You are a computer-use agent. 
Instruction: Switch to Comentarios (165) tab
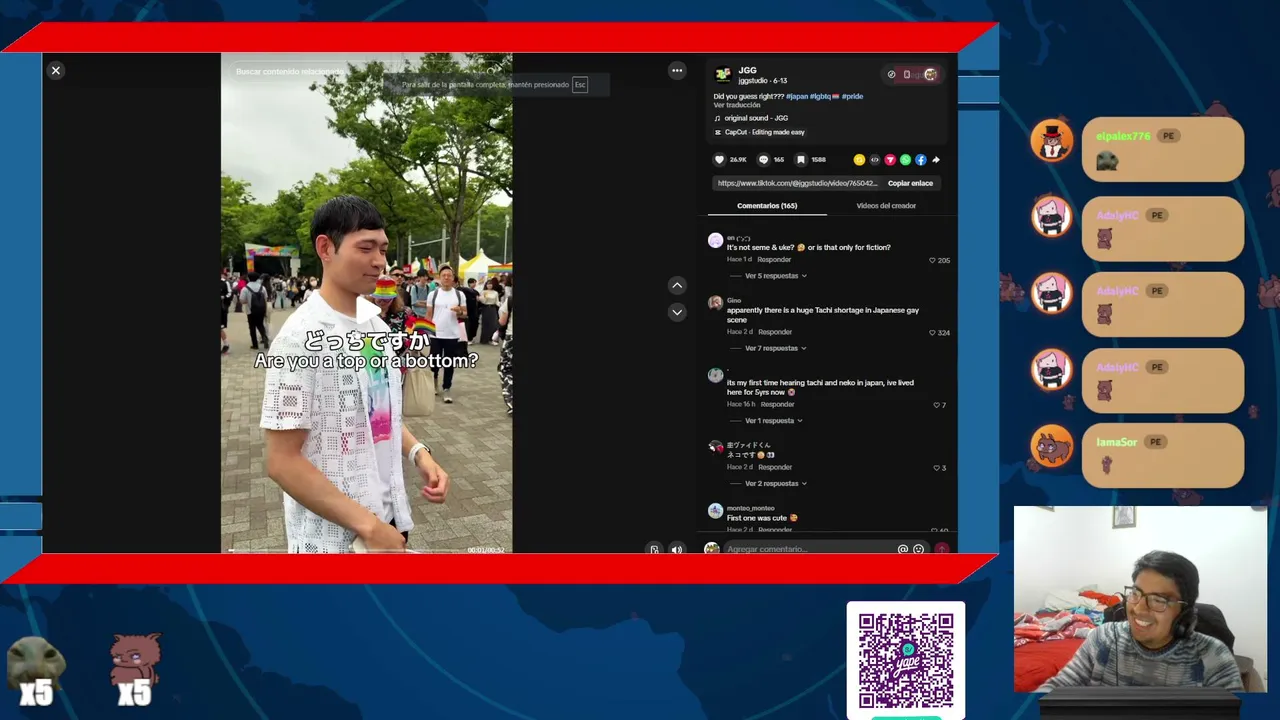click(767, 206)
